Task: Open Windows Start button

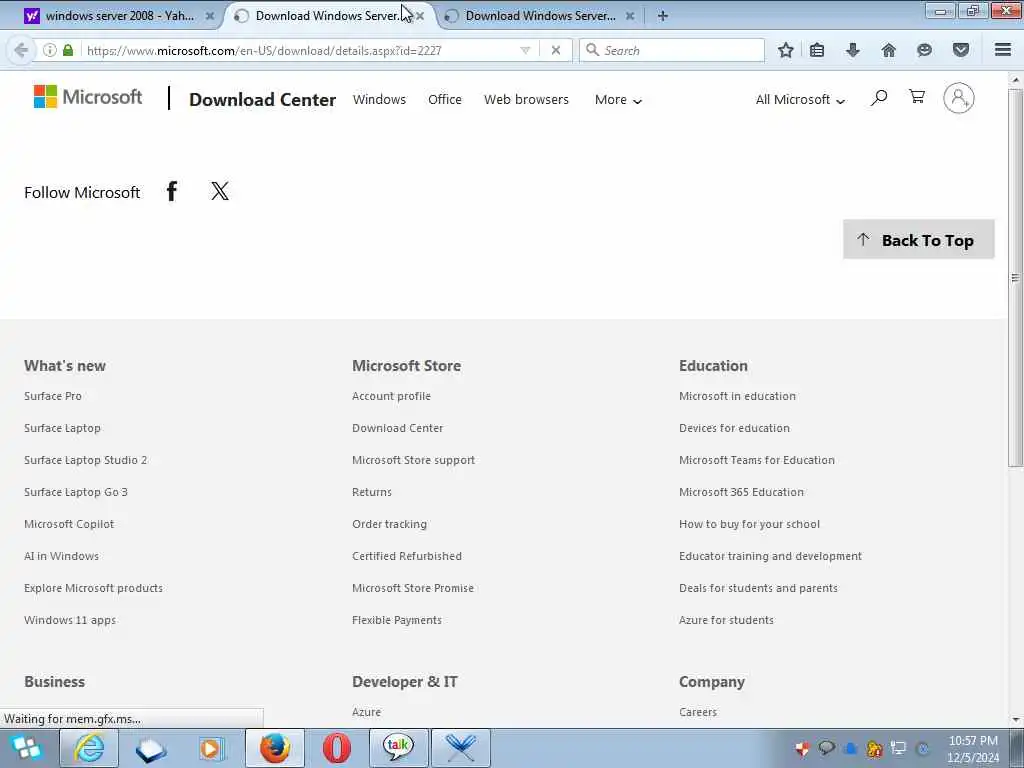Action: (x=26, y=748)
